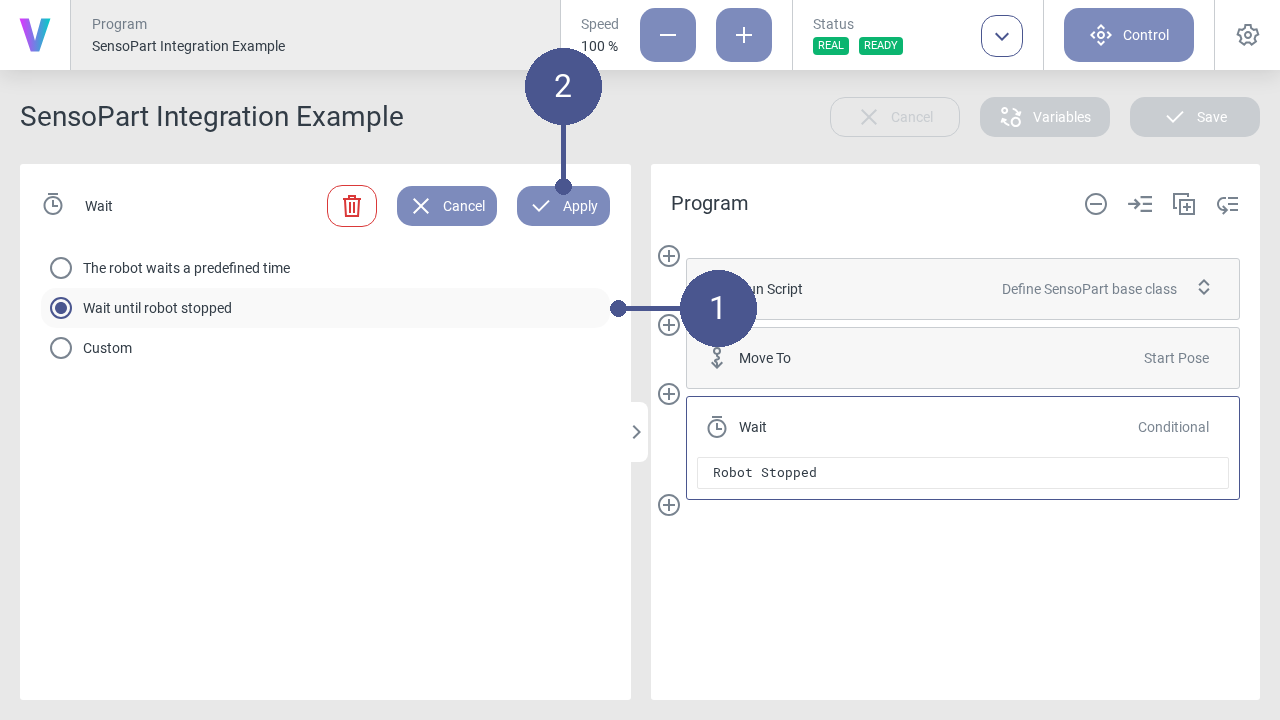This screenshot has width=1280, height=720.
Task: Click the indent step icon in Program
Action: [1140, 204]
